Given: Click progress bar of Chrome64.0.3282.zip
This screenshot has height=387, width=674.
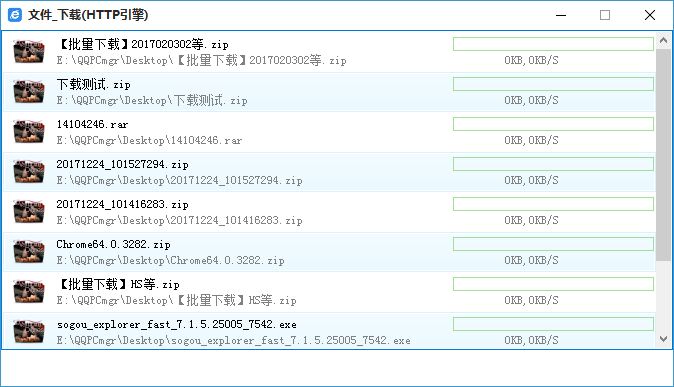Looking at the screenshot, I should click(x=553, y=244).
